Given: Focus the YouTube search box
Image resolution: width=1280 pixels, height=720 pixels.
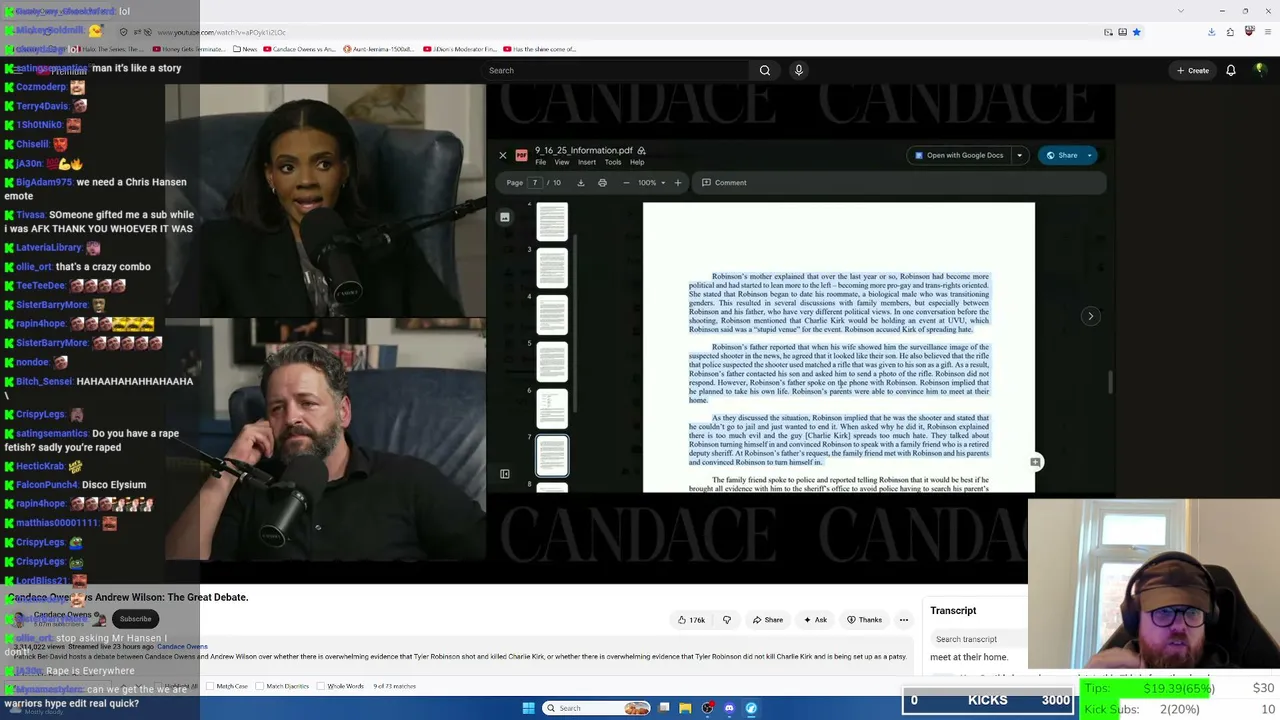Looking at the screenshot, I should click(x=615, y=70).
